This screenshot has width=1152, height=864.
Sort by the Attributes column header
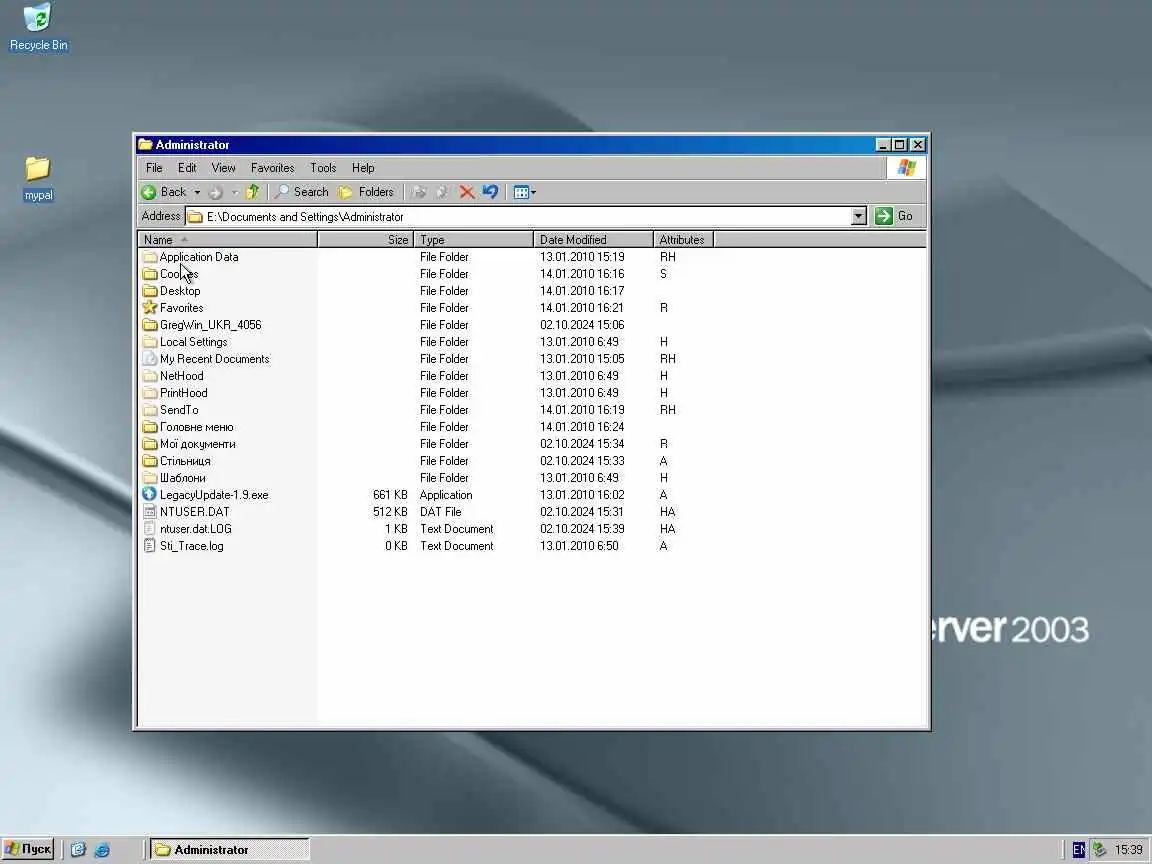(683, 240)
